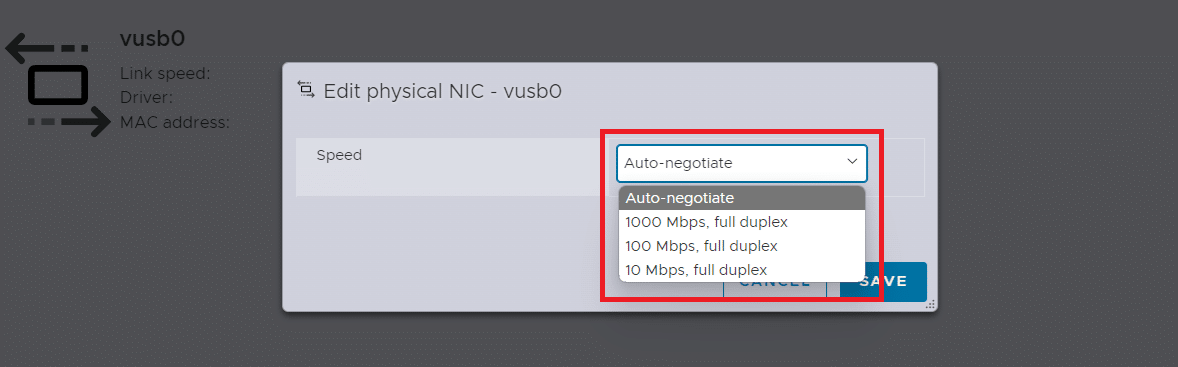The height and width of the screenshot is (367, 1178).
Task: Click the small NIC icon in dialog title
Action: (x=305, y=89)
